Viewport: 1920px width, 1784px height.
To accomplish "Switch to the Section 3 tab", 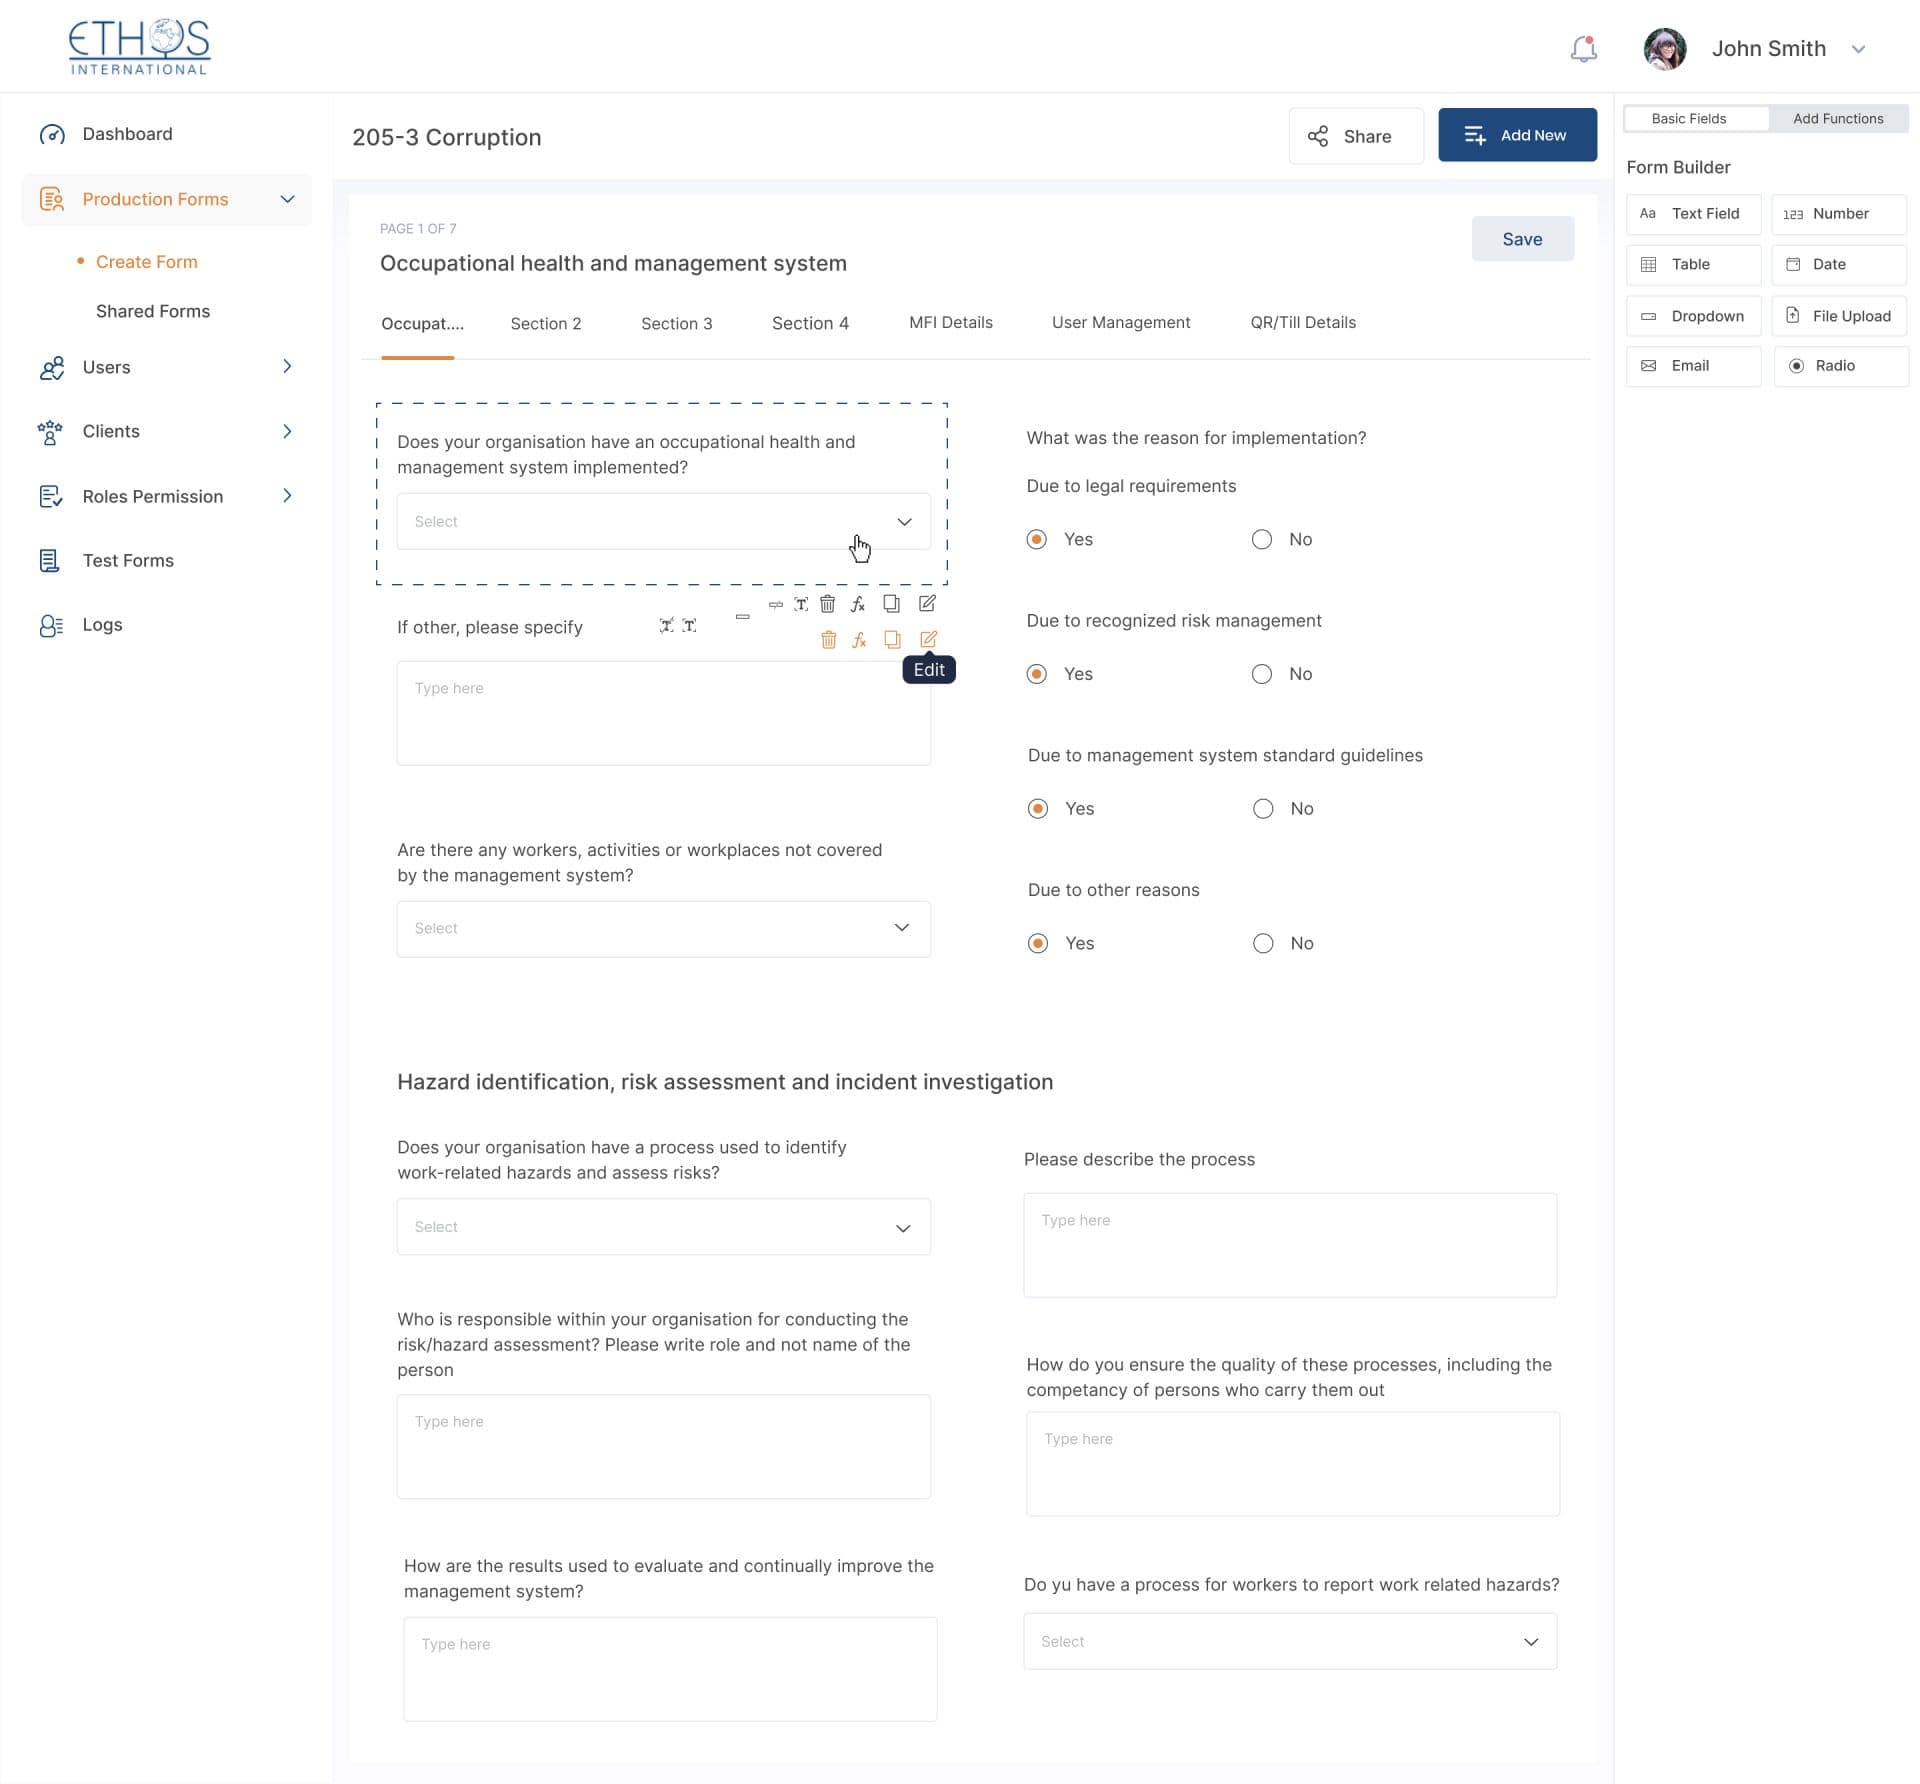I will (677, 322).
